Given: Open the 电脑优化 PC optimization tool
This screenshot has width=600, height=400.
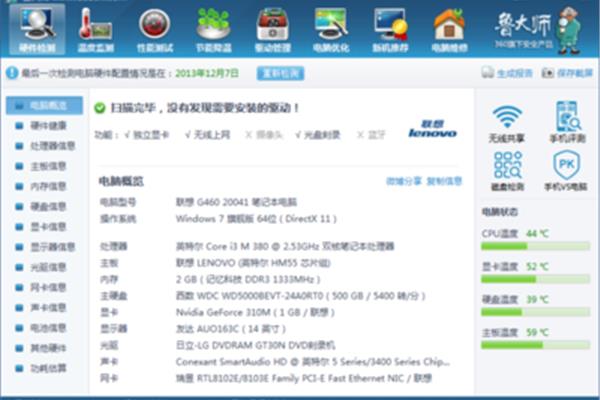Looking at the screenshot, I should [331, 30].
